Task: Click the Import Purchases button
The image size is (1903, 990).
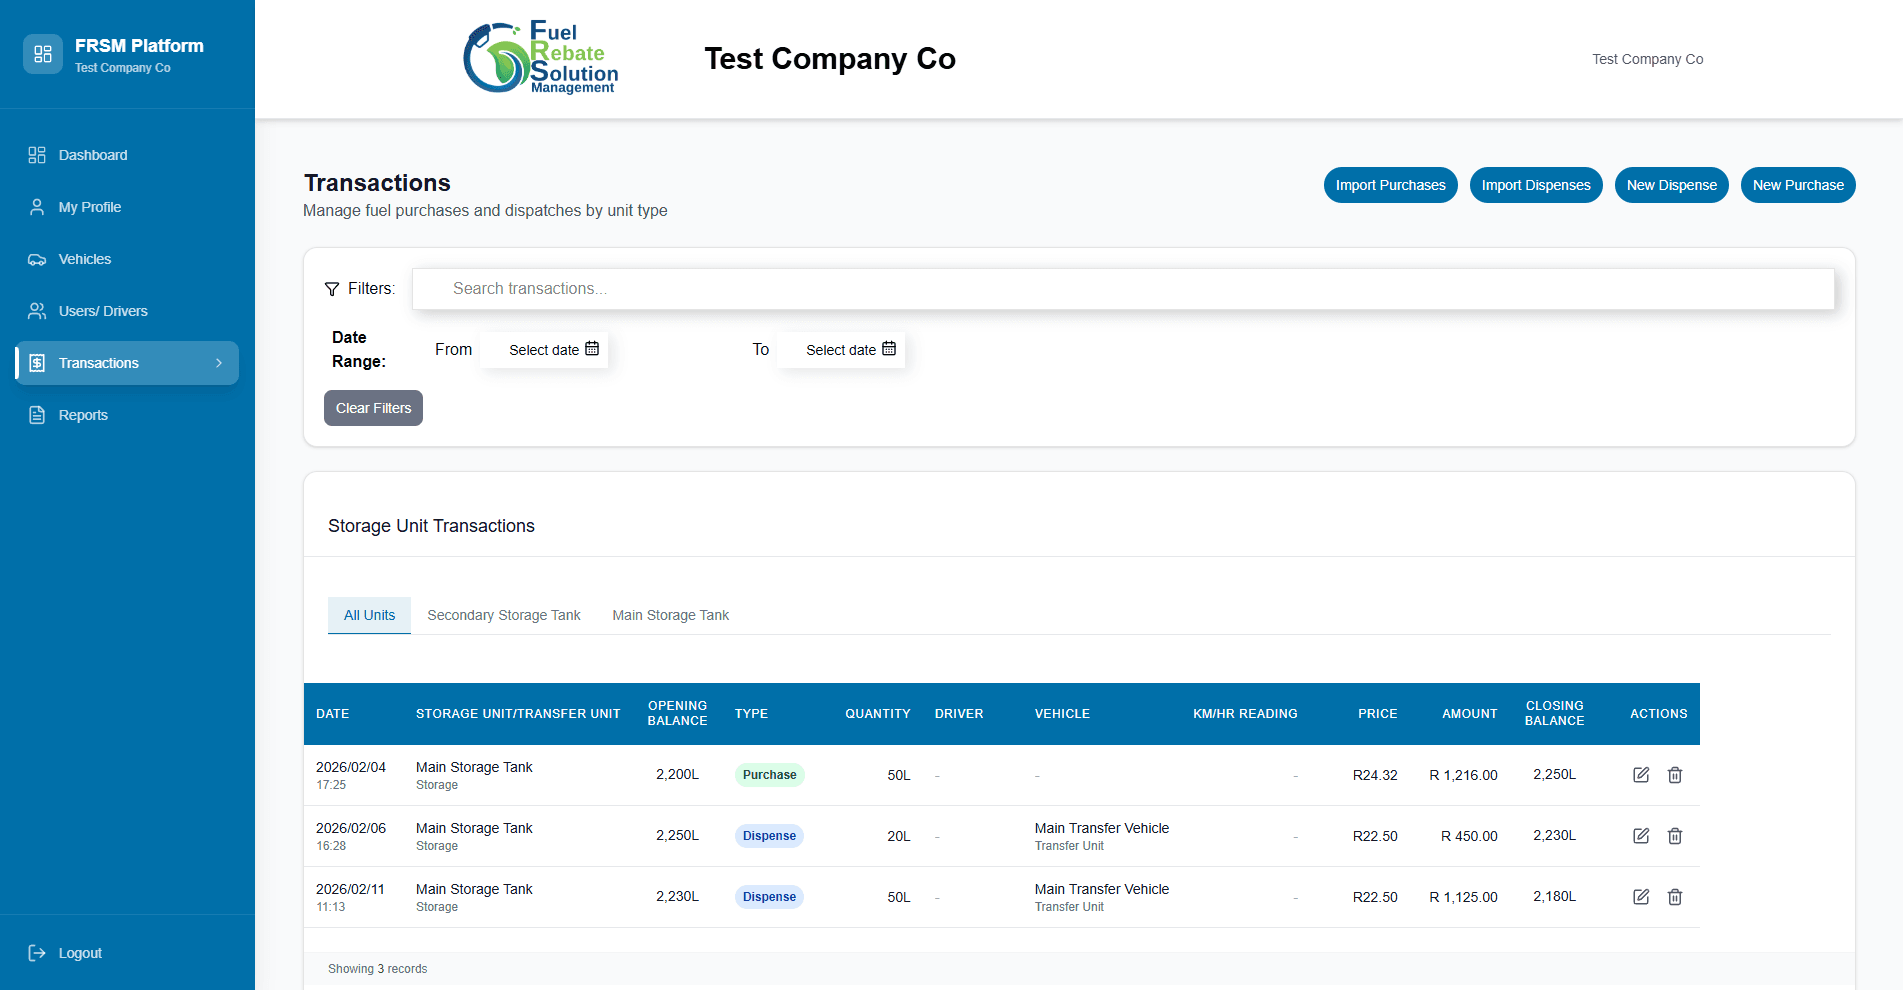Action: pos(1391,185)
